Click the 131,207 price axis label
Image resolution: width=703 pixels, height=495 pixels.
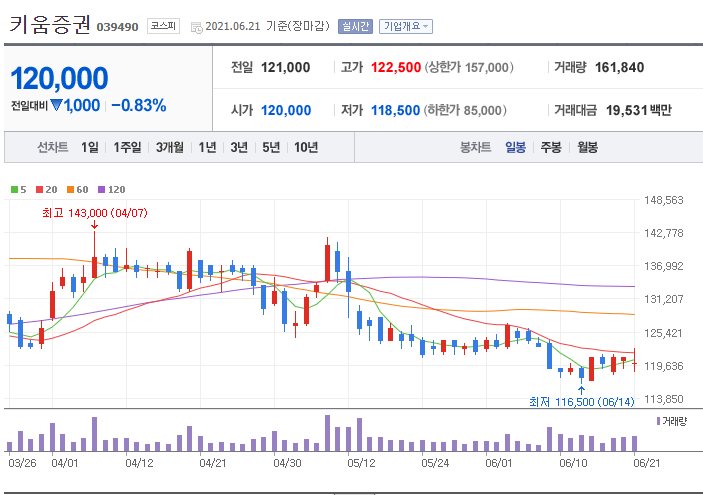(x=664, y=299)
